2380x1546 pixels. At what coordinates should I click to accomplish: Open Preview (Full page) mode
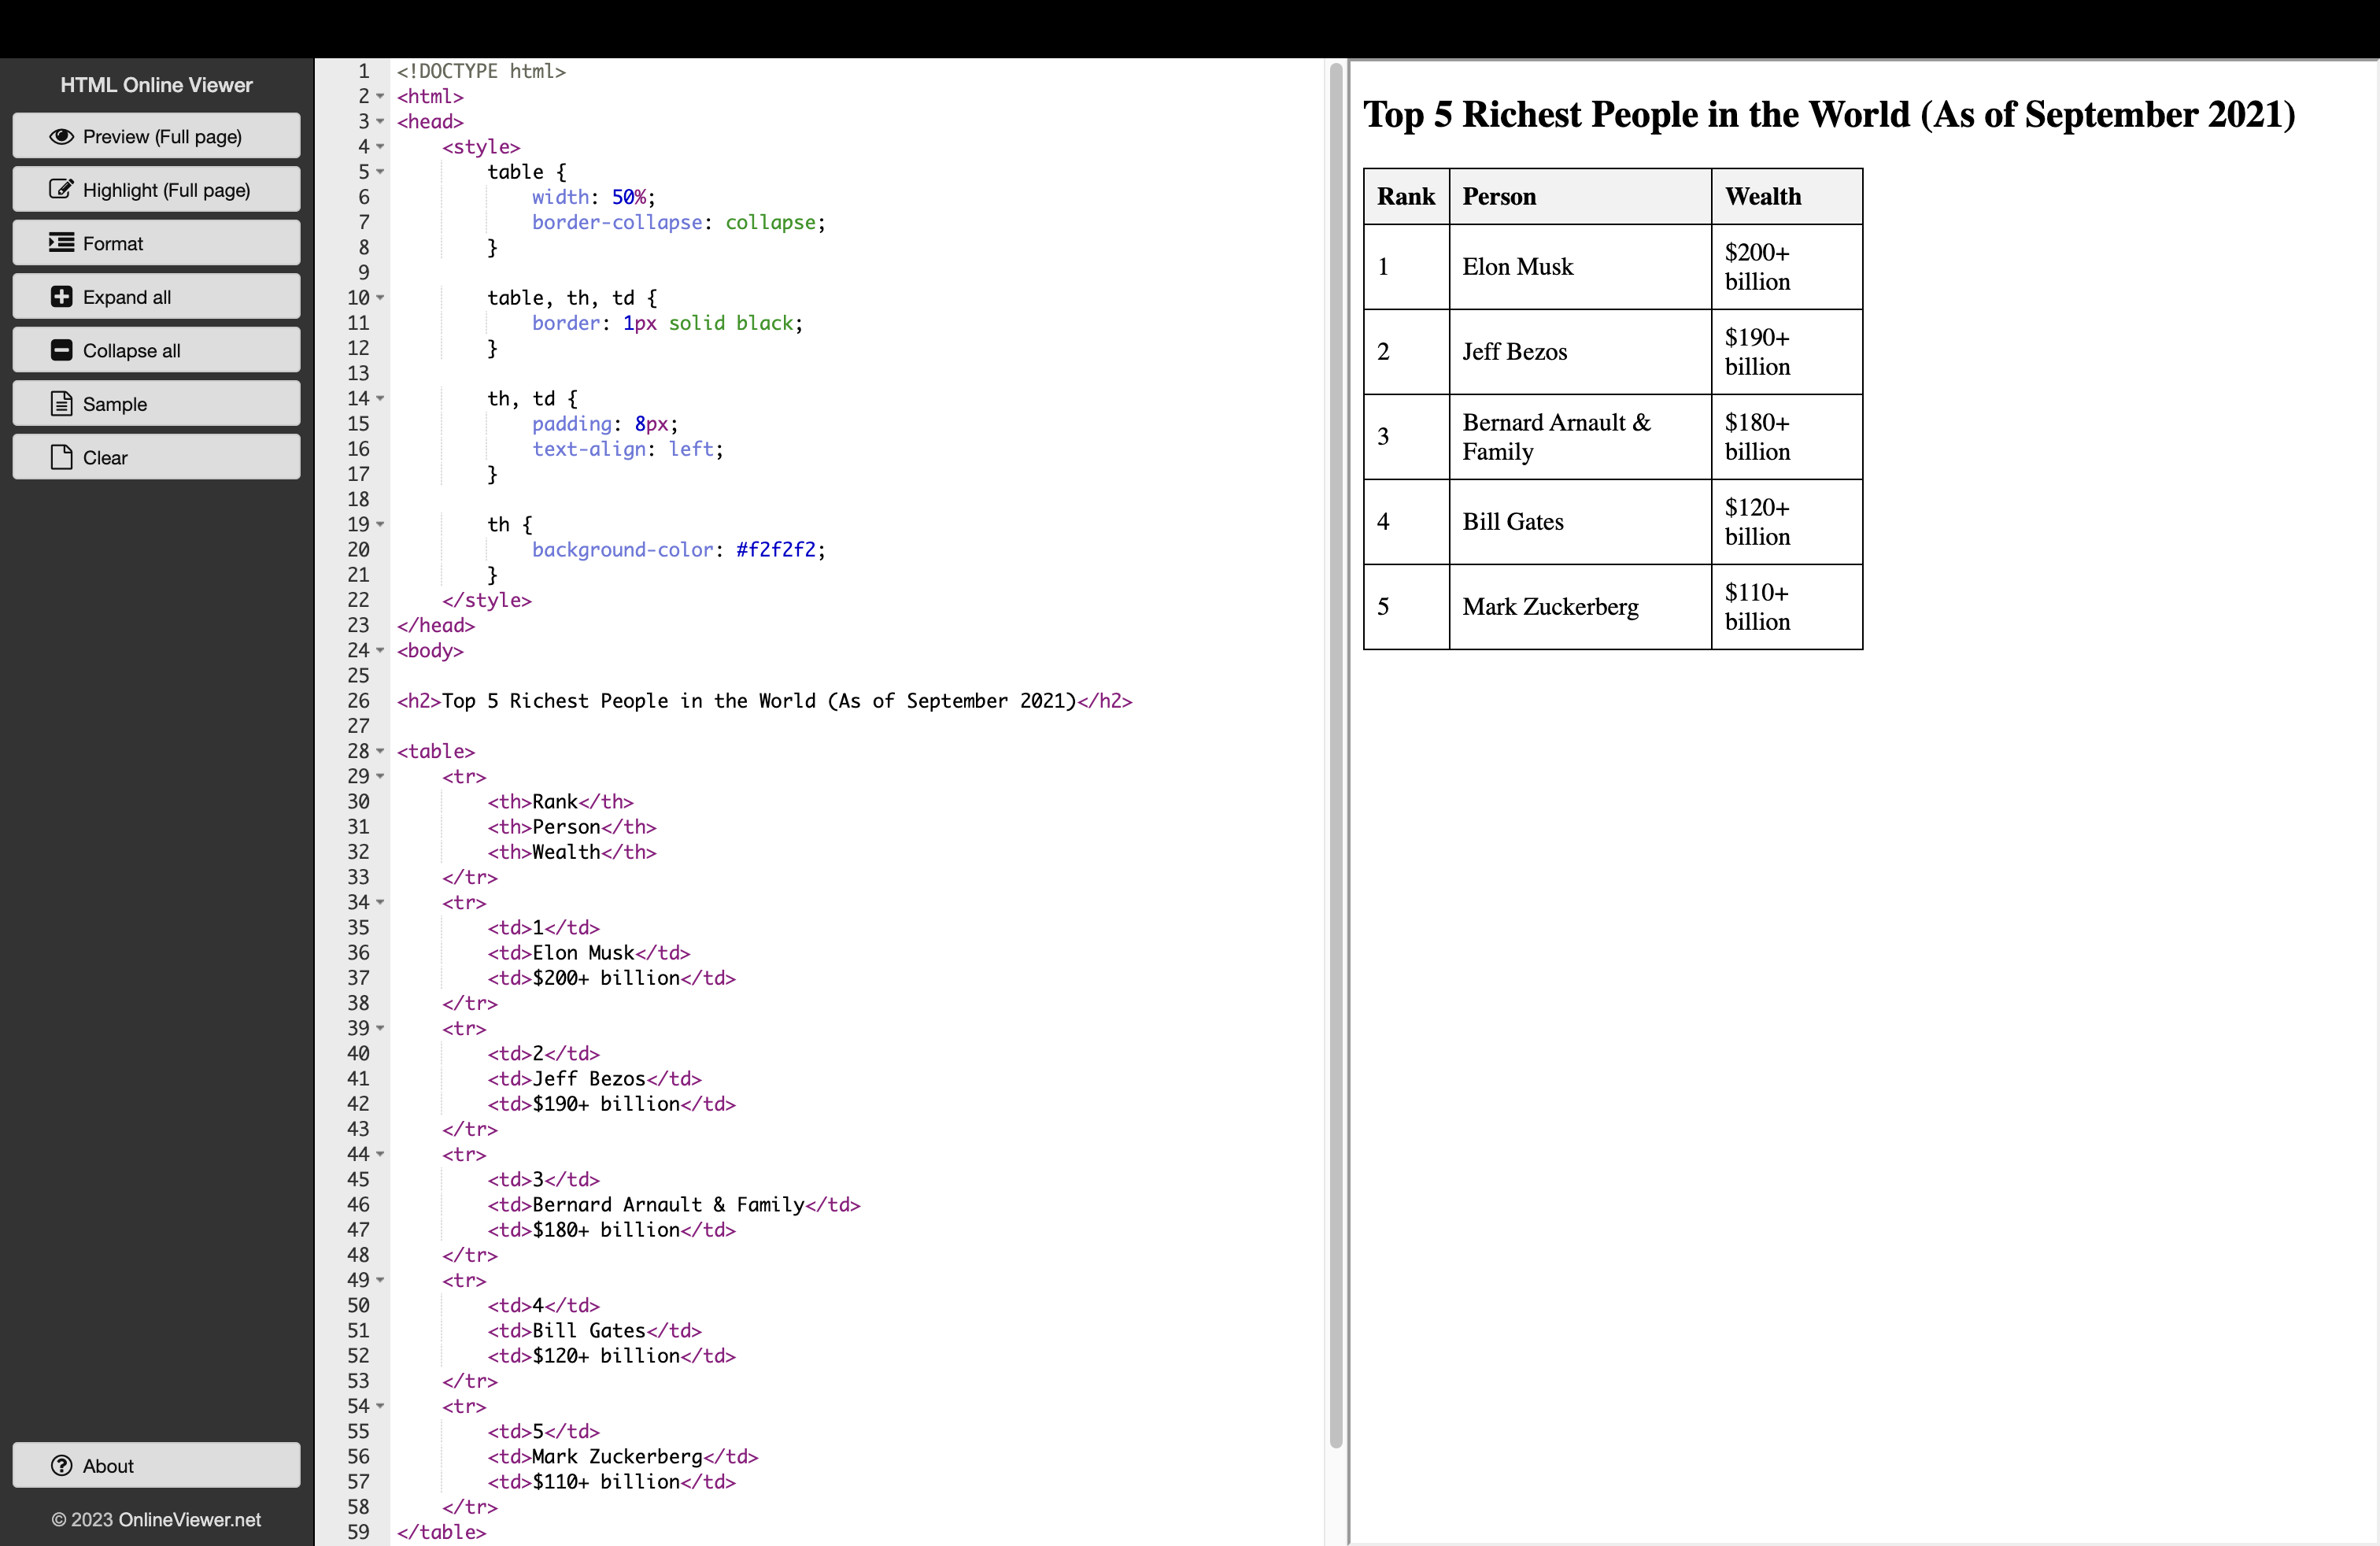(156, 136)
